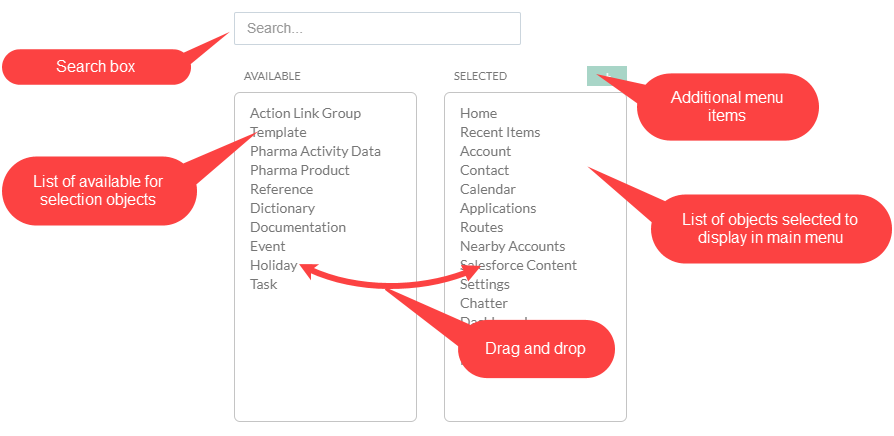
Task: Select Holiday in the Available list
Action: click(273, 265)
